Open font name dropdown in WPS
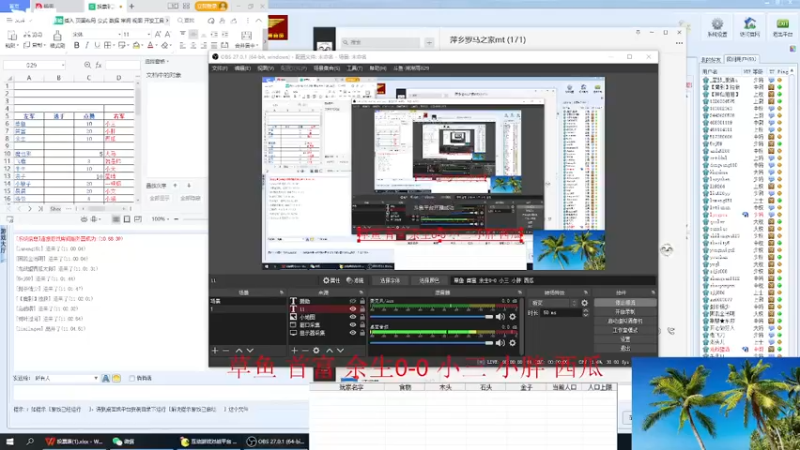Image resolution: width=800 pixels, height=450 pixels. click(x=119, y=34)
